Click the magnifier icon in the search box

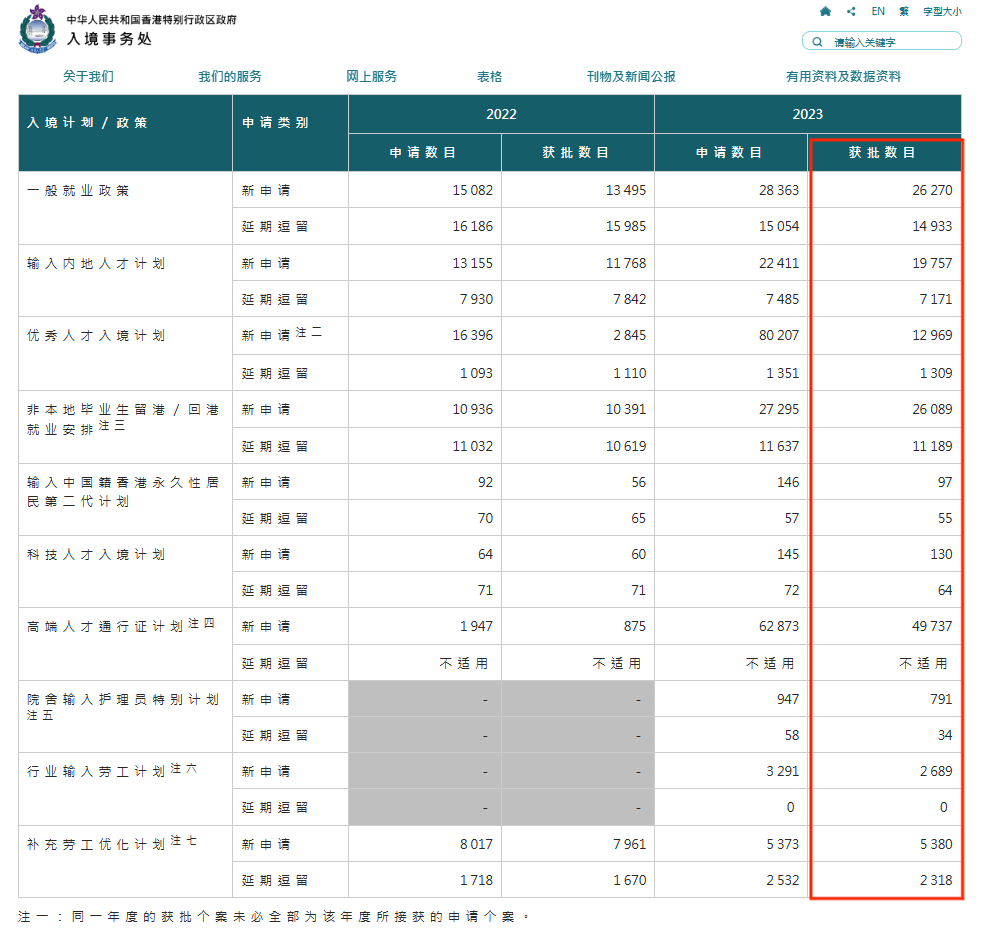(x=817, y=42)
